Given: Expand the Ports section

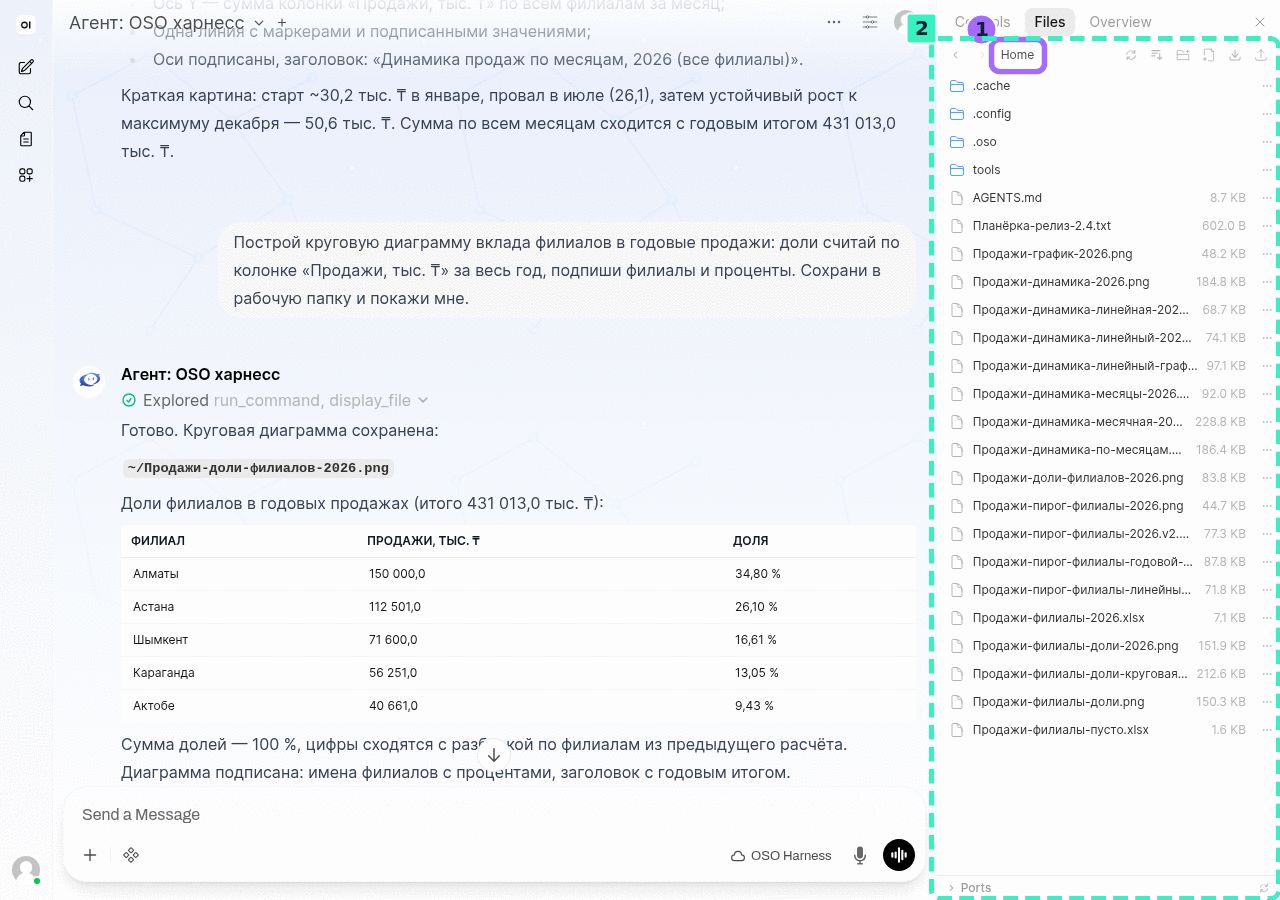Looking at the screenshot, I should click(x=970, y=888).
